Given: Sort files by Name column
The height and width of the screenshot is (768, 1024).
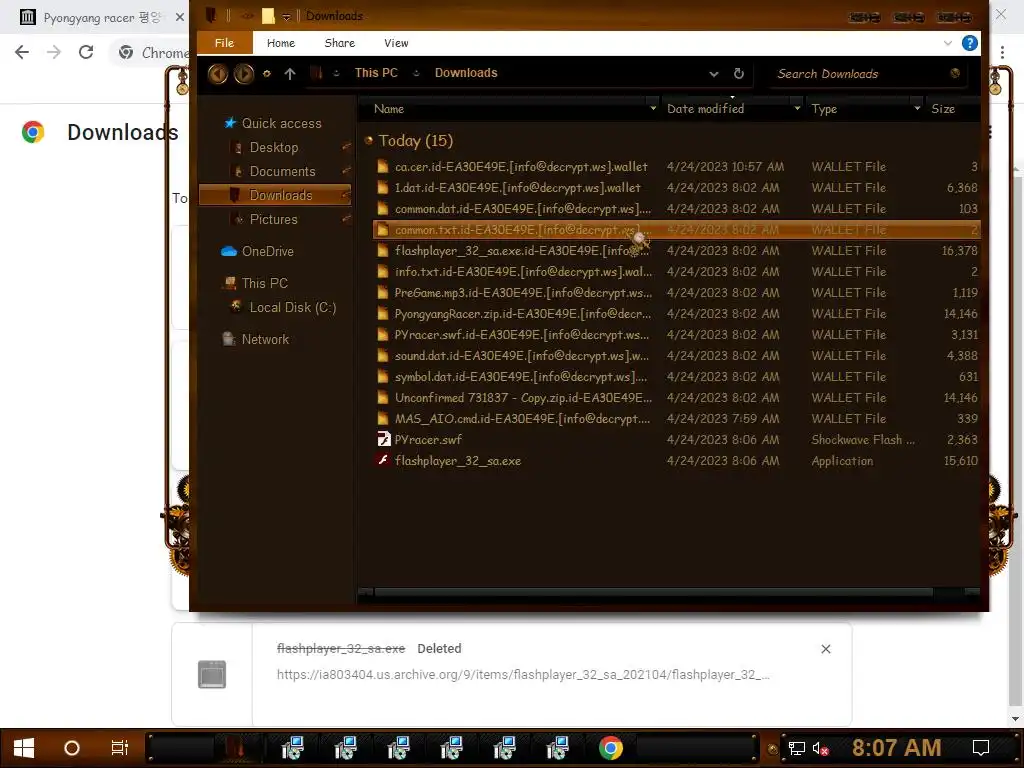Looking at the screenshot, I should (x=389, y=109).
